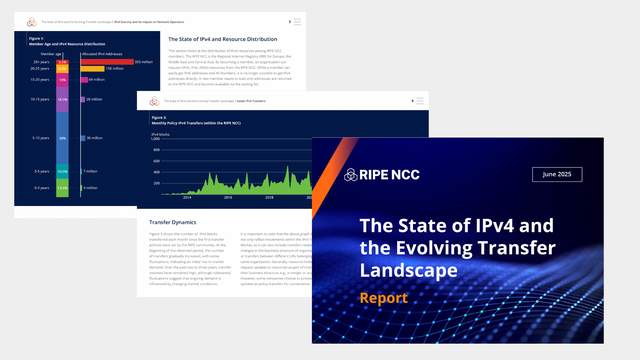640x360 pixels.
Task: Click the '355 million' value label
Action: 144,62
